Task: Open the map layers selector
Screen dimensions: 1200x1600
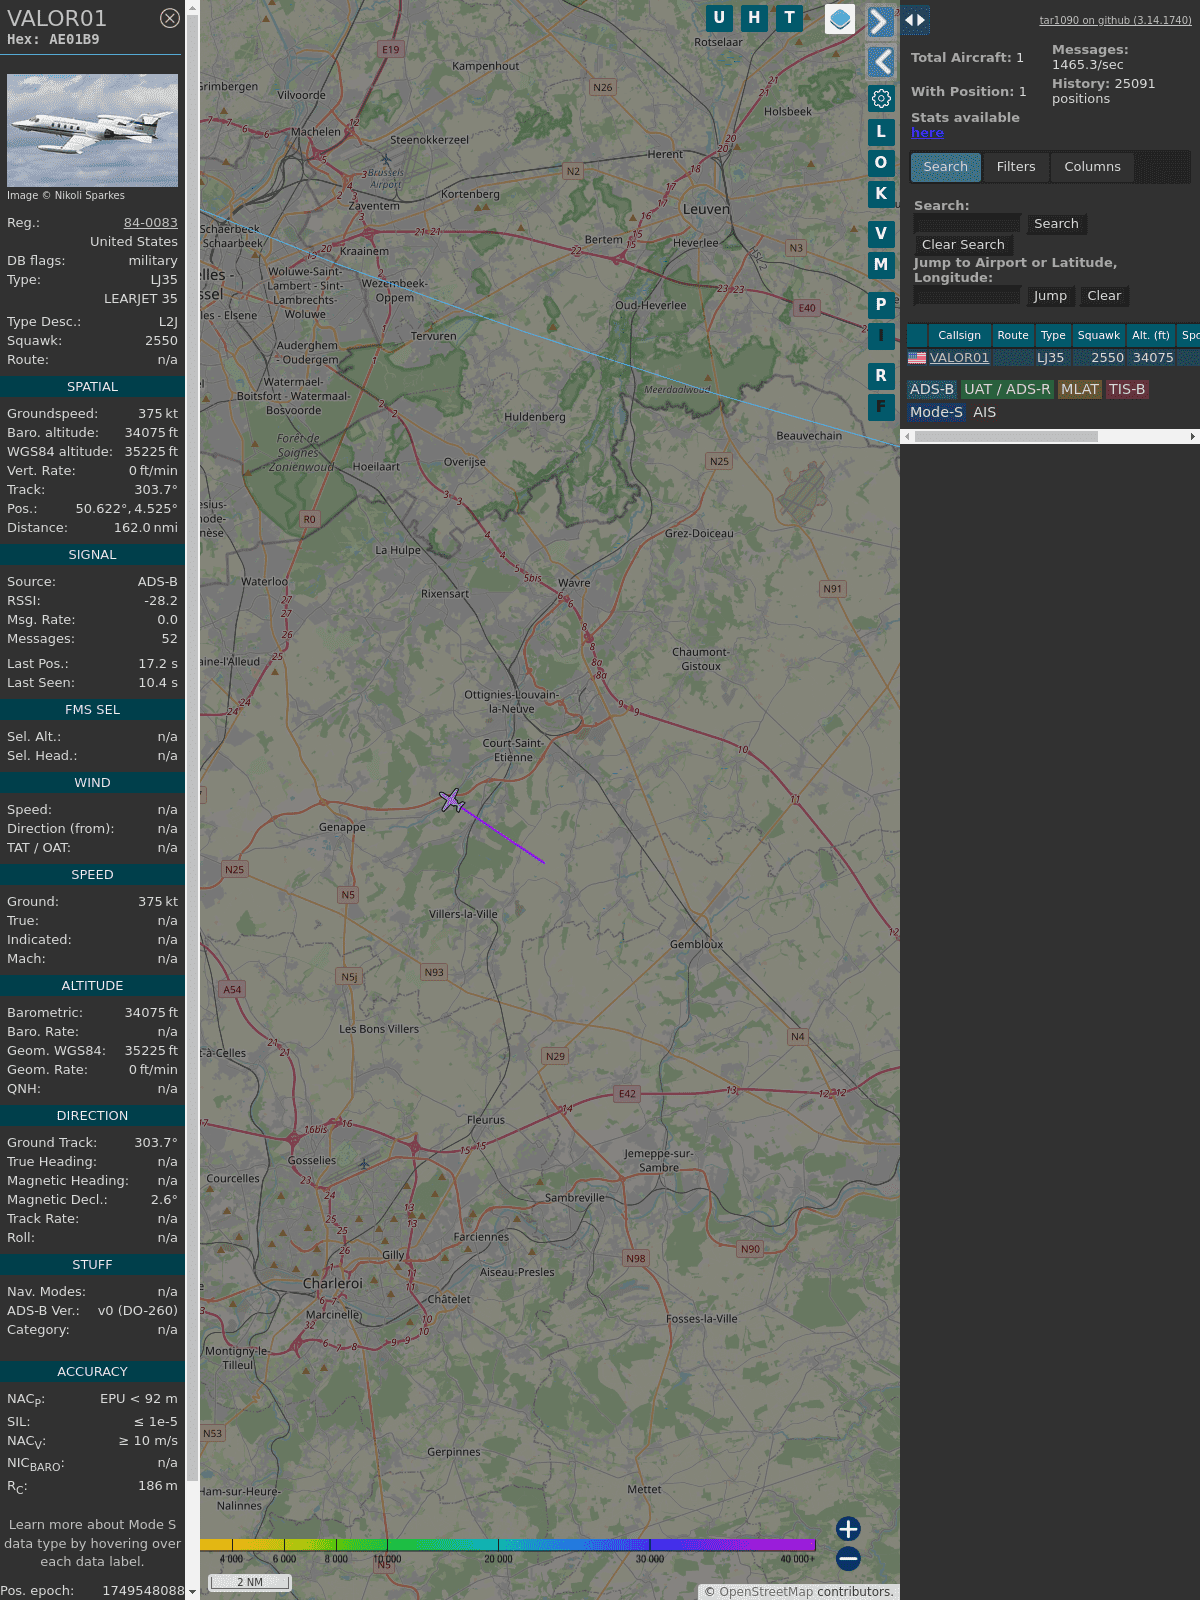Action: (840, 19)
